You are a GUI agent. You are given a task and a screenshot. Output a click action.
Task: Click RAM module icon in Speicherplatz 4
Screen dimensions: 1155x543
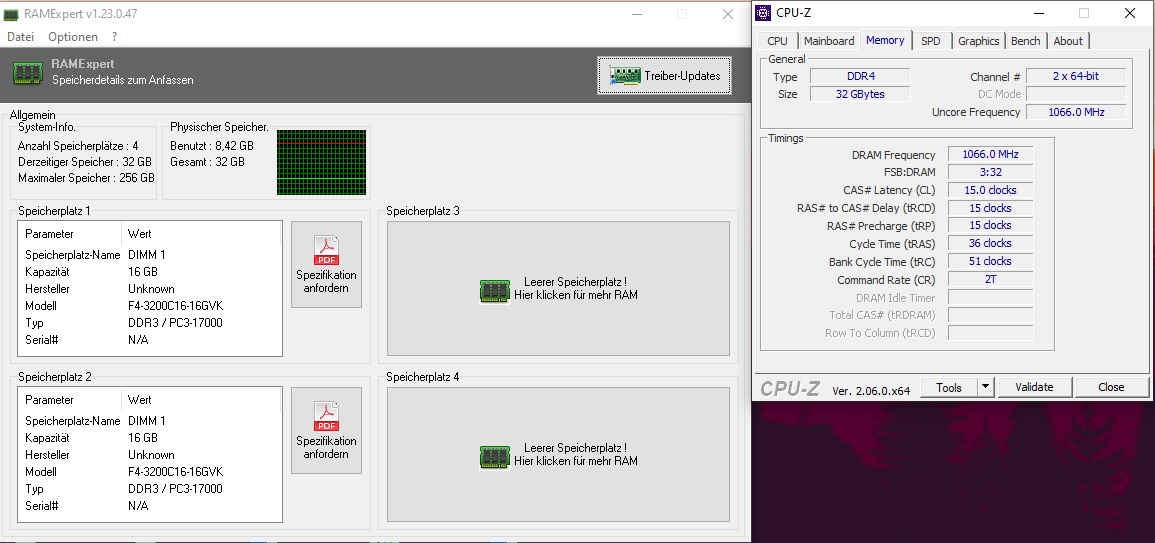(494, 458)
